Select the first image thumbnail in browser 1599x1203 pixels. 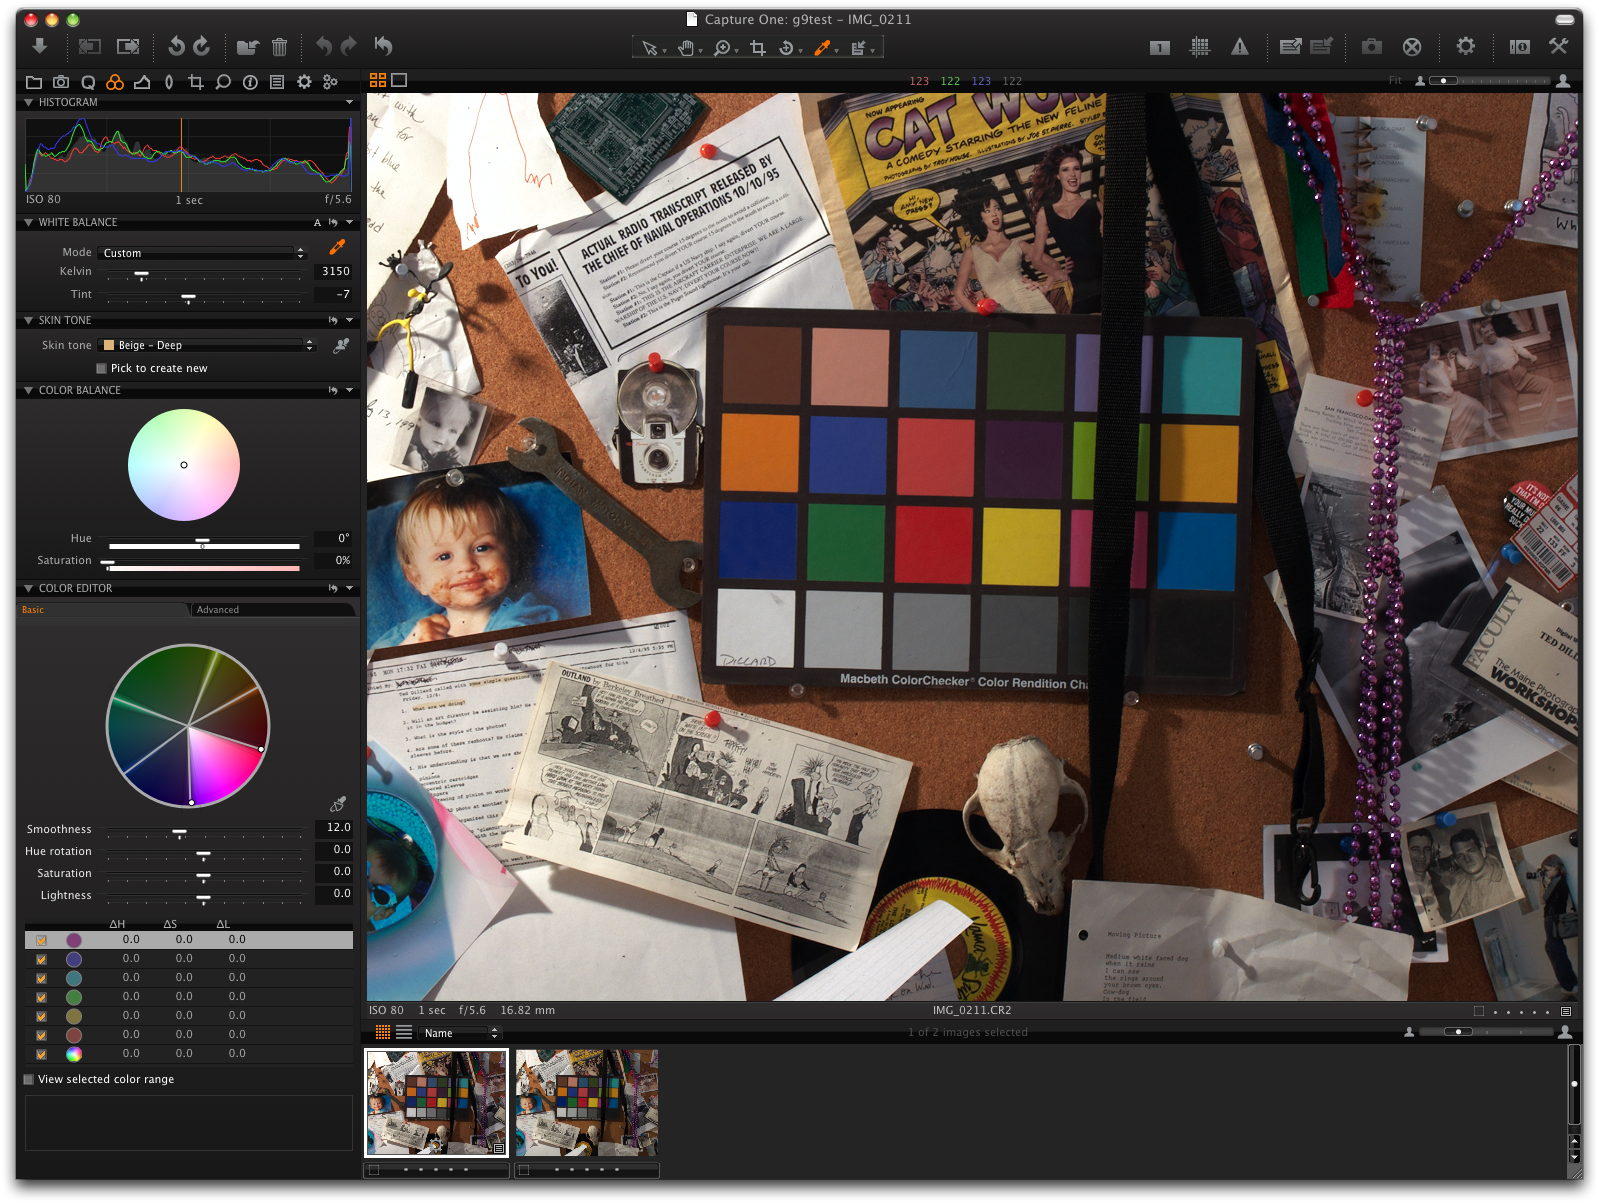tap(436, 1103)
